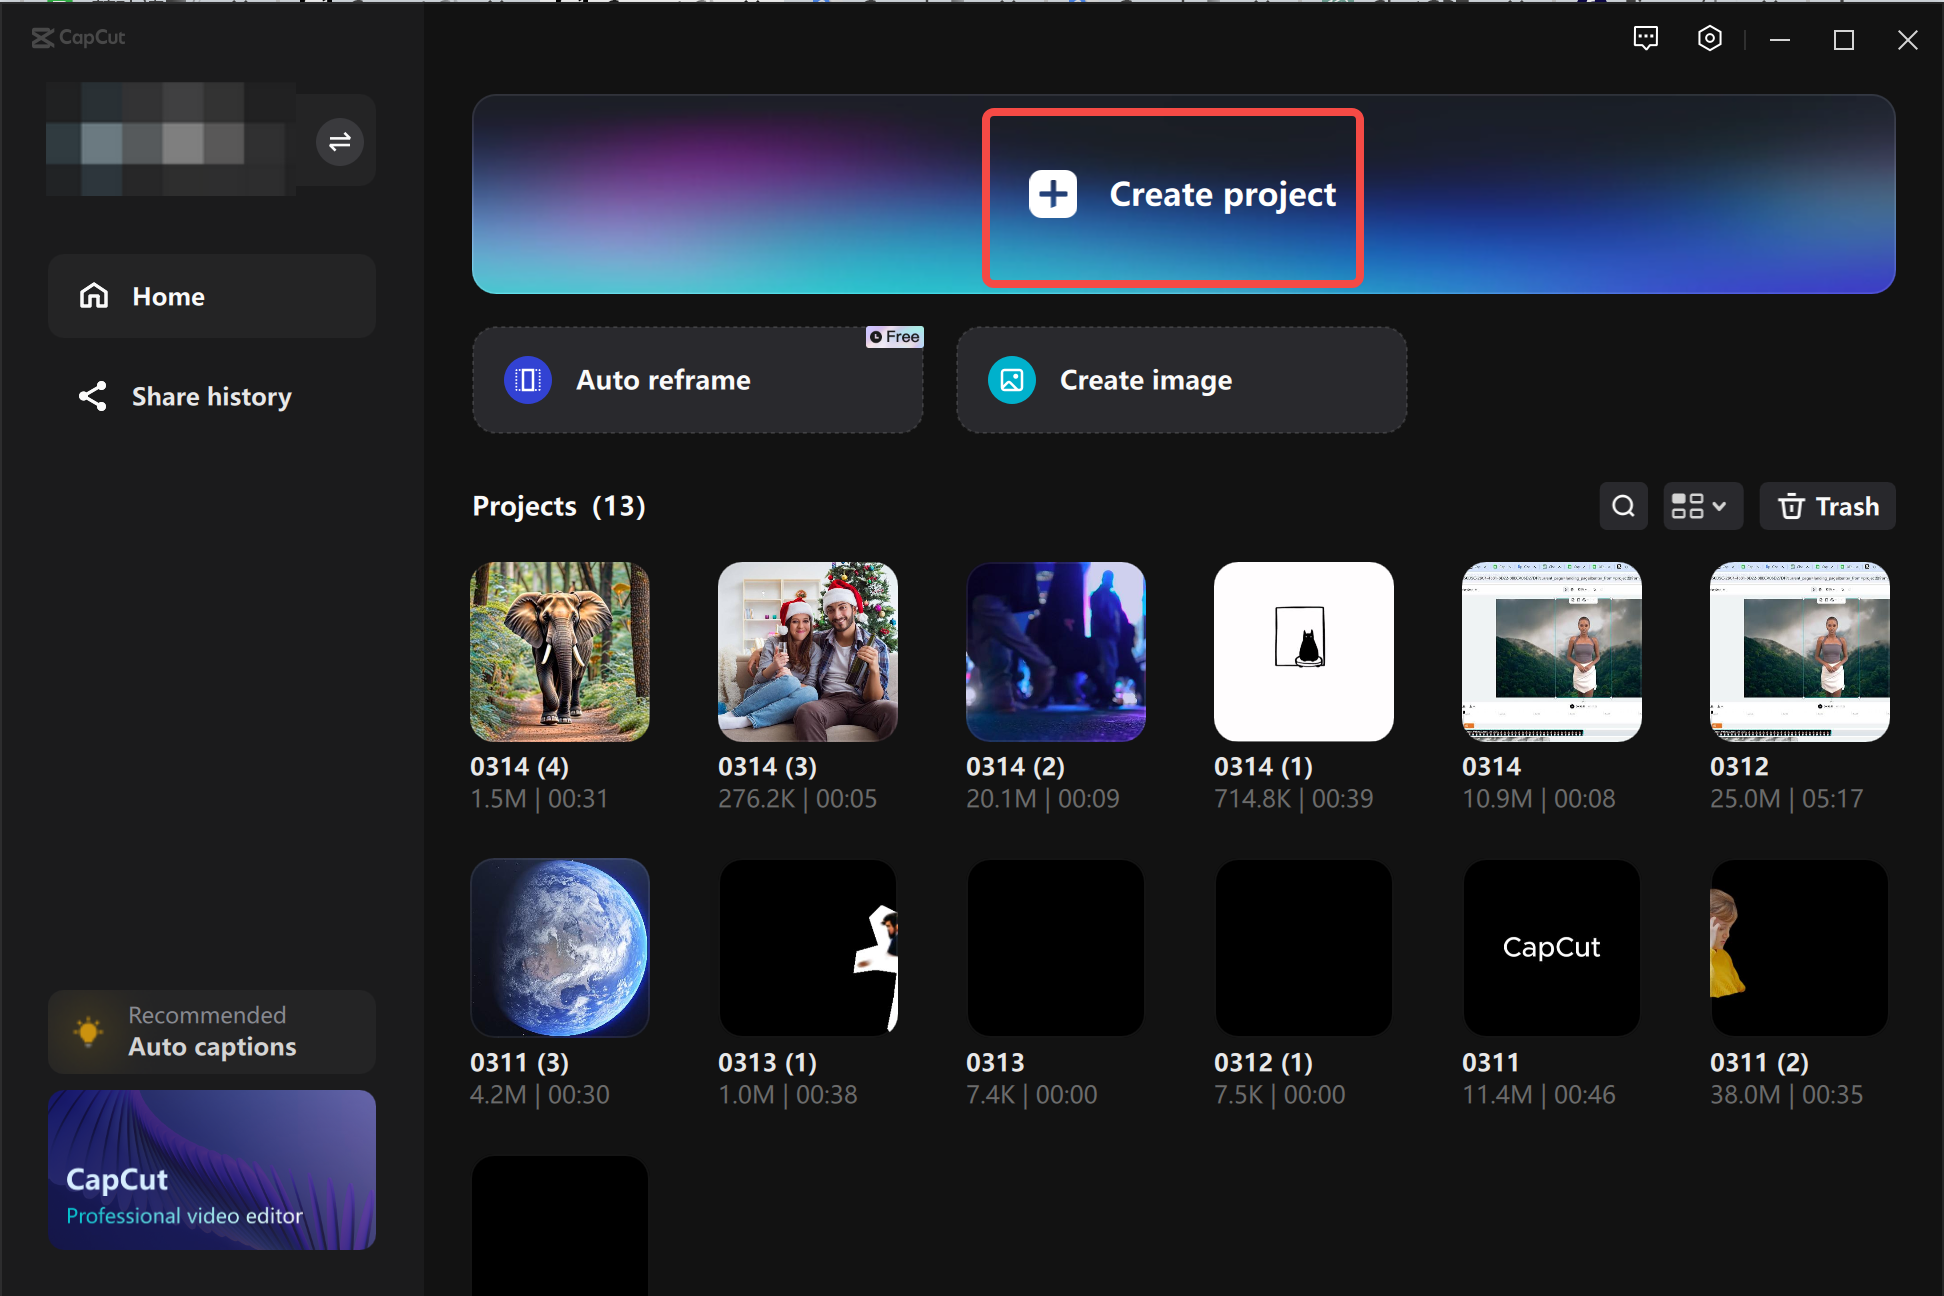Open the CapCut feedback chat icon
The height and width of the screenshot is (1296, 1944).
click(1646, 38)
